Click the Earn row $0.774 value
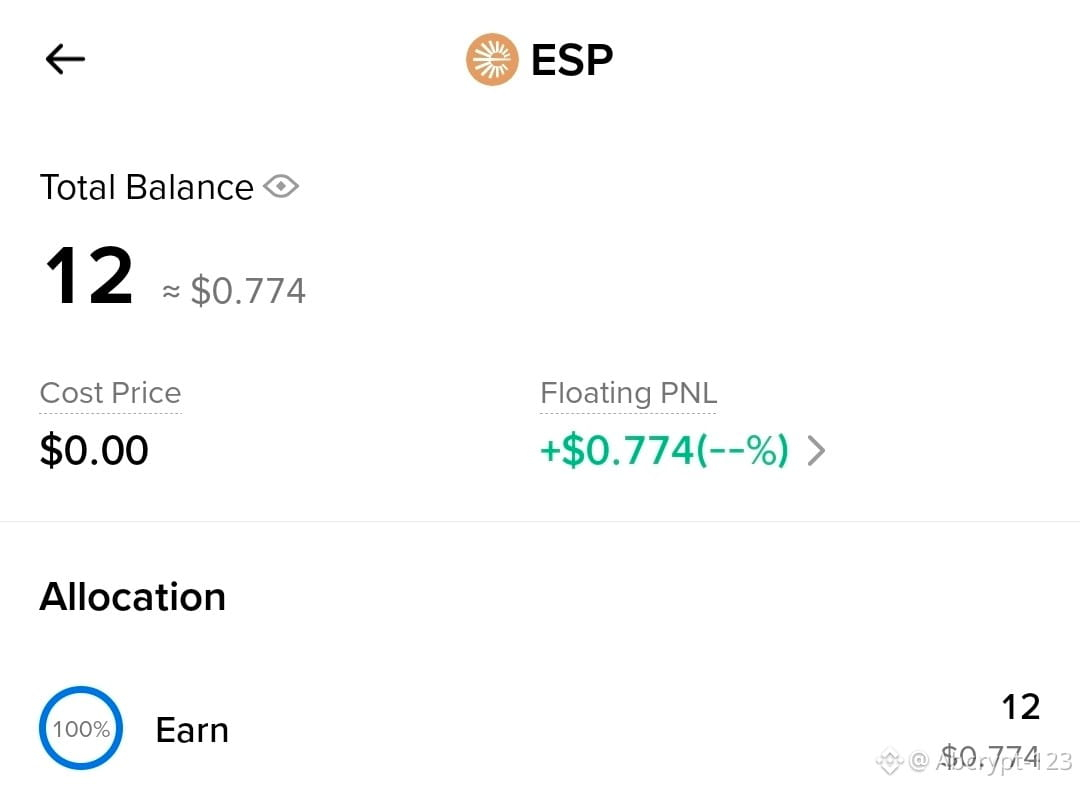The height and width of the screenshot is (786, 1080). click(990, 757)
